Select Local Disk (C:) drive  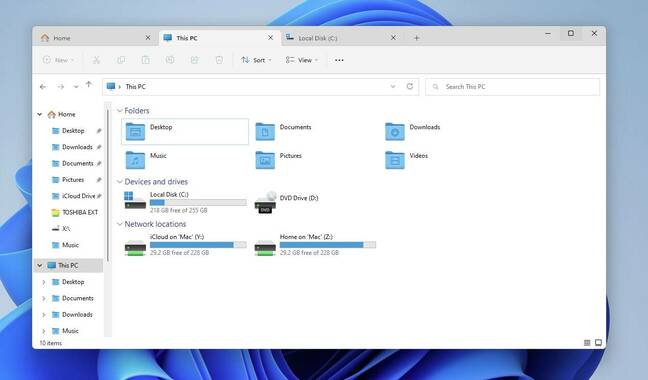186,202
